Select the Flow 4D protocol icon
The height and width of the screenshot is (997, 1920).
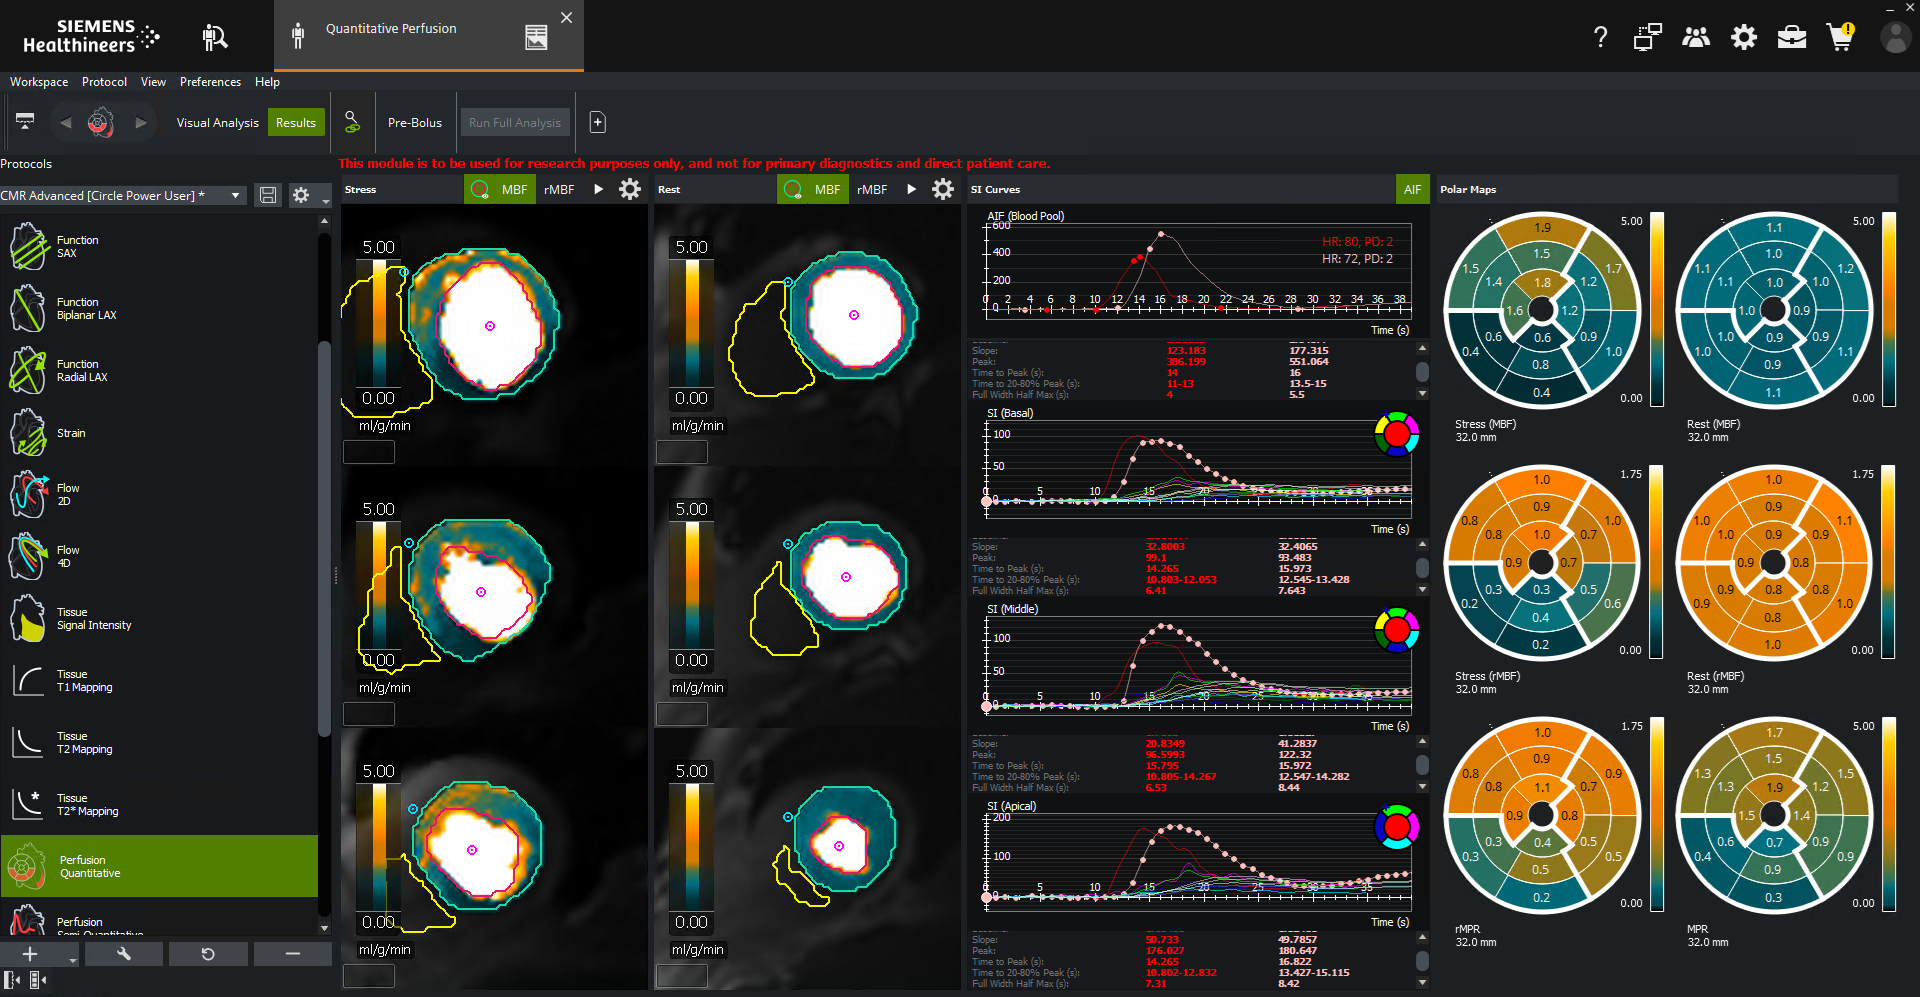tap(29, 557)
